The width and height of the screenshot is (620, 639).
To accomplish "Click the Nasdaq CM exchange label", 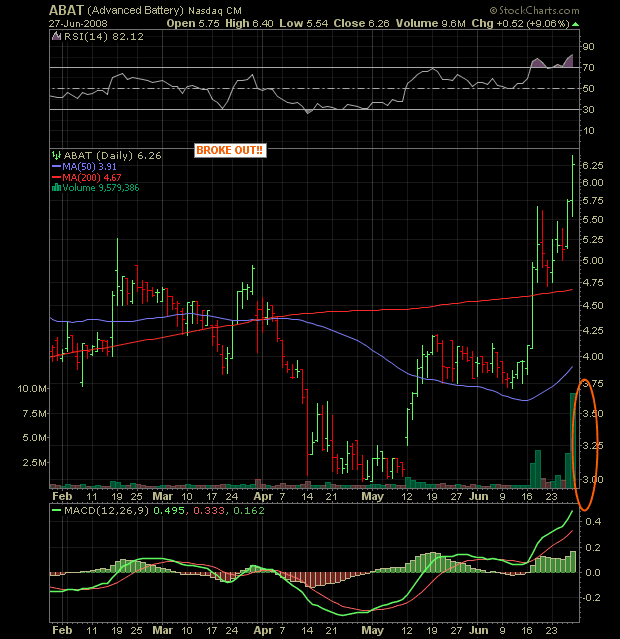I will tap(215, 11).
